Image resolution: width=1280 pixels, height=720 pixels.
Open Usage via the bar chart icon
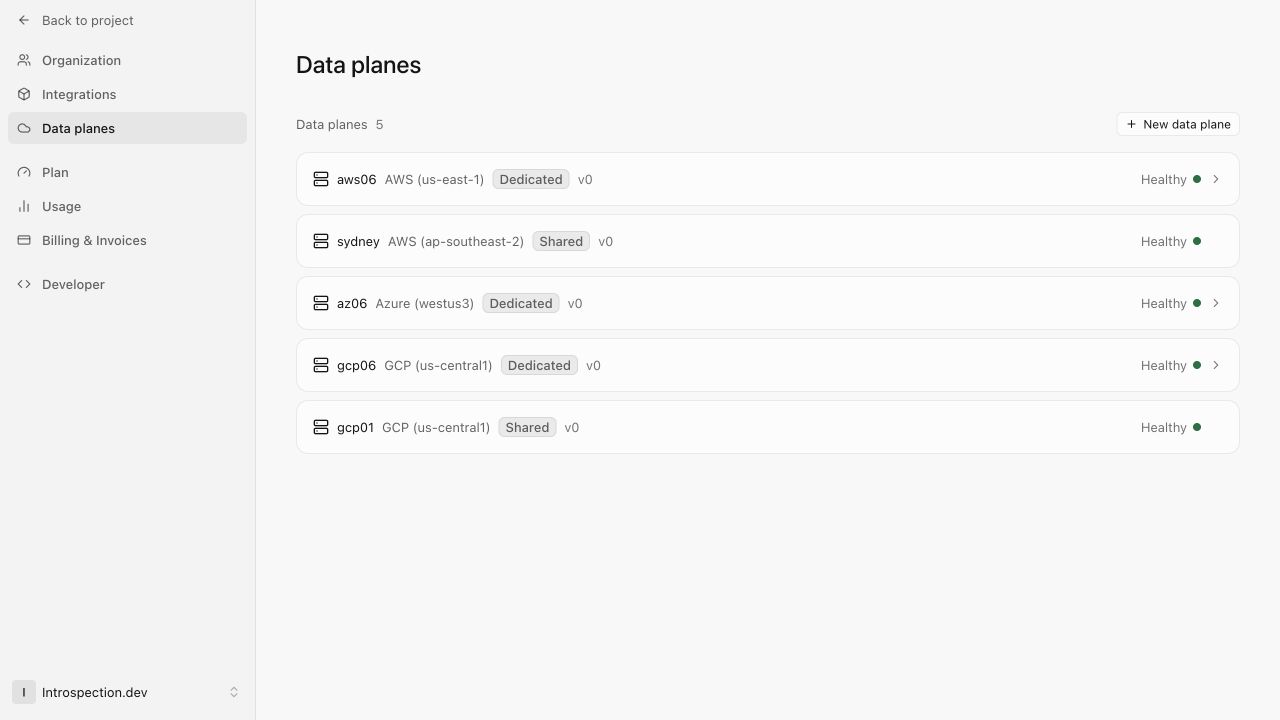[x=24, y=206]
